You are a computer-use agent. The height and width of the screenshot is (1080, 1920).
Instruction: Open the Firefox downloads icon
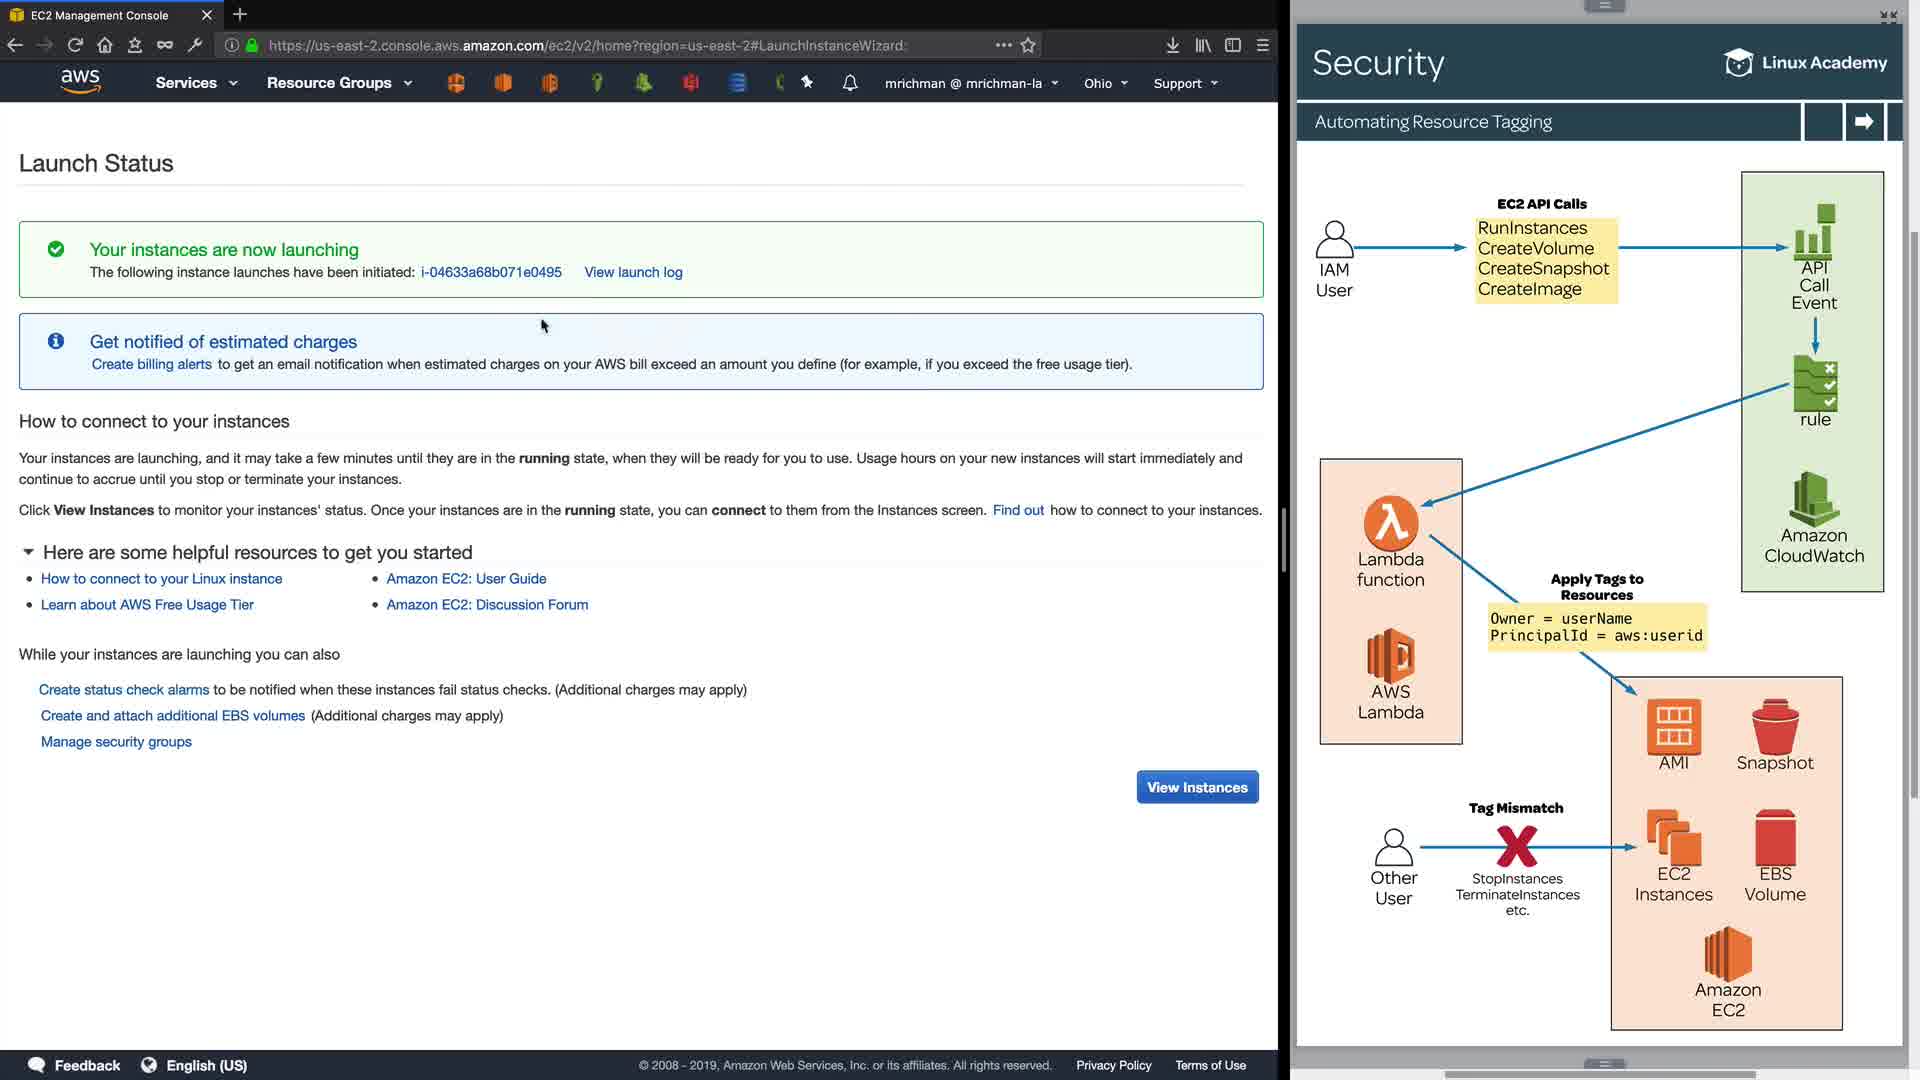point(1173,45)
